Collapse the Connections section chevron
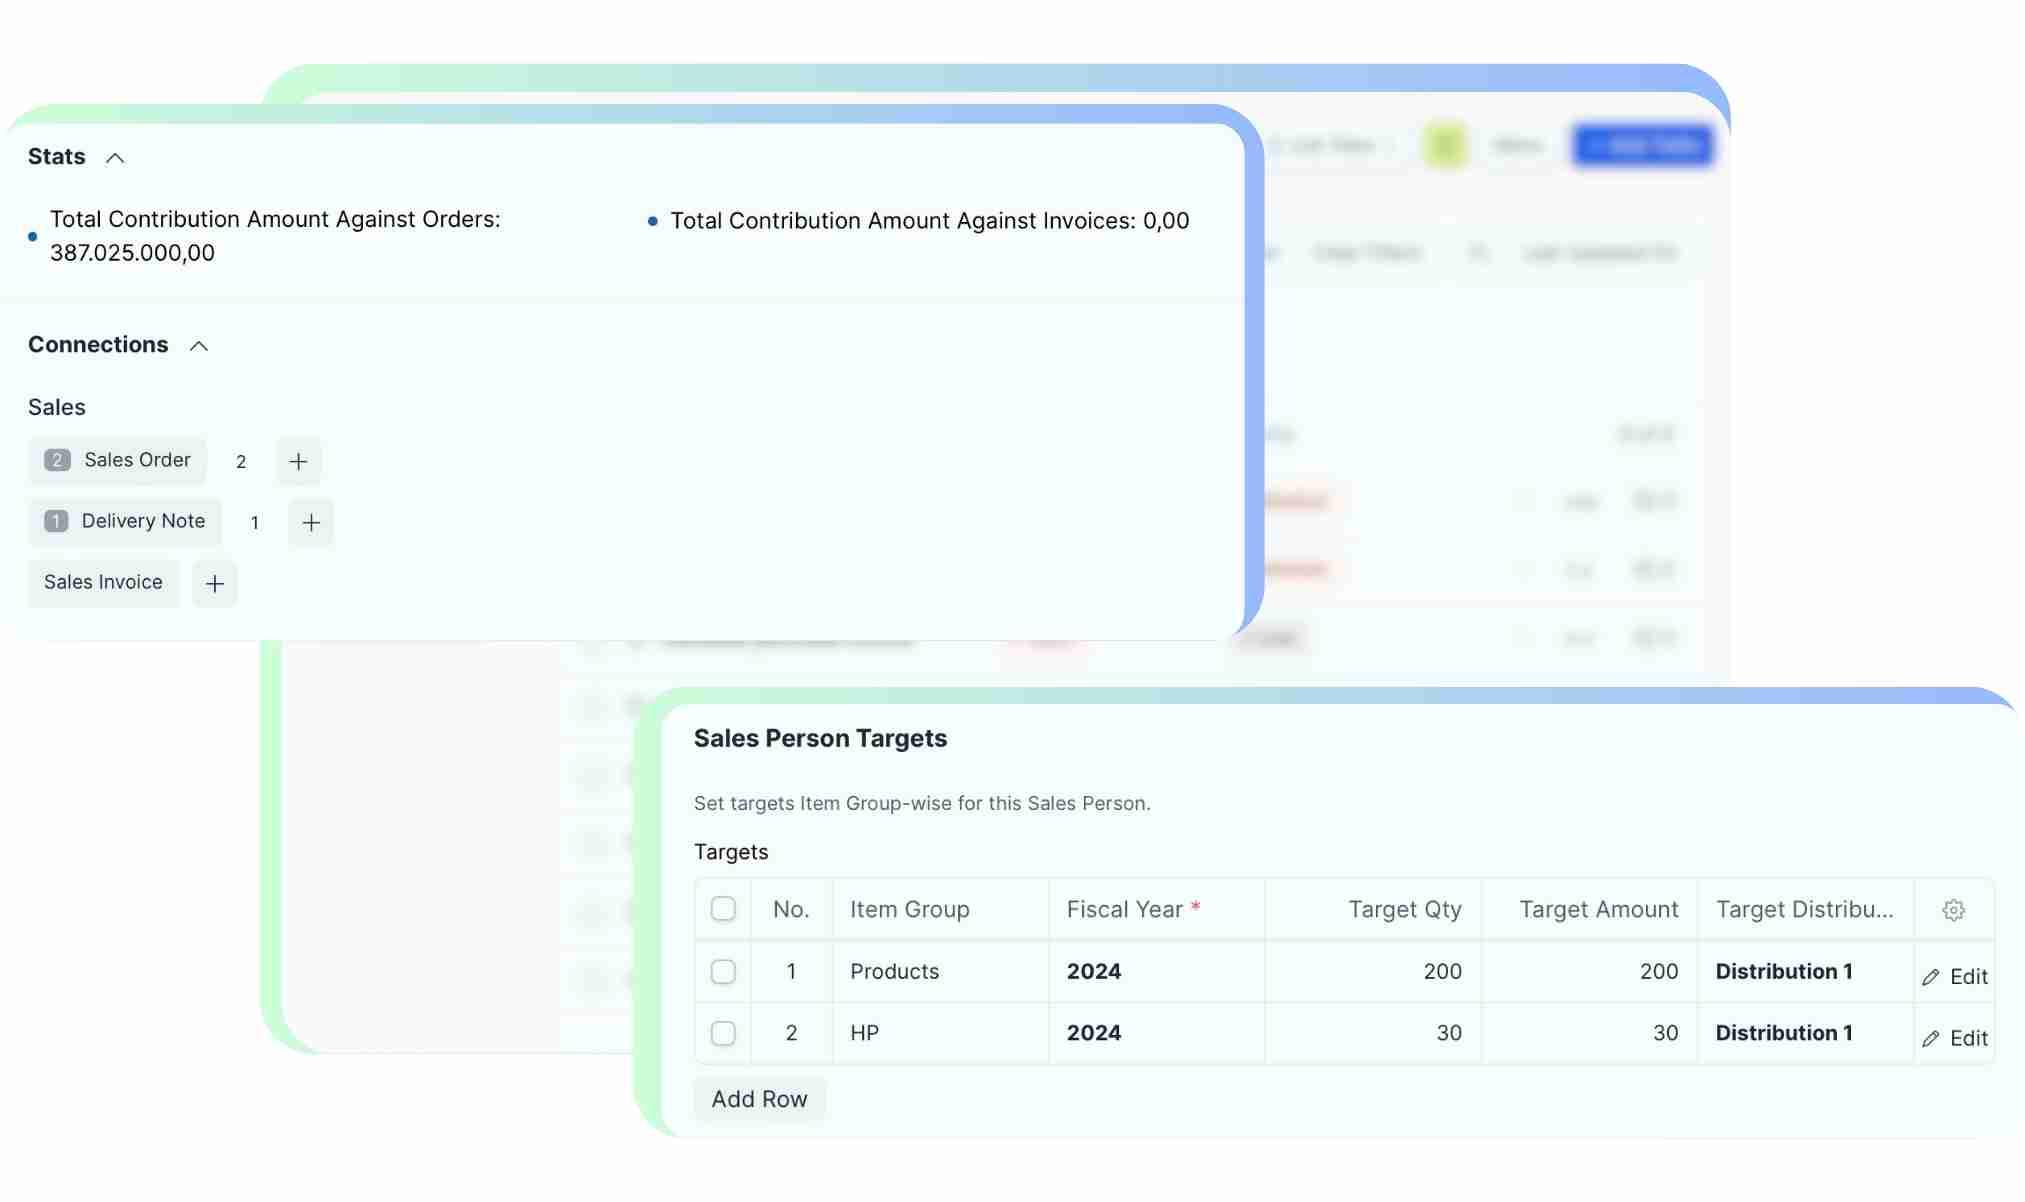 click(x=199, y=346)
